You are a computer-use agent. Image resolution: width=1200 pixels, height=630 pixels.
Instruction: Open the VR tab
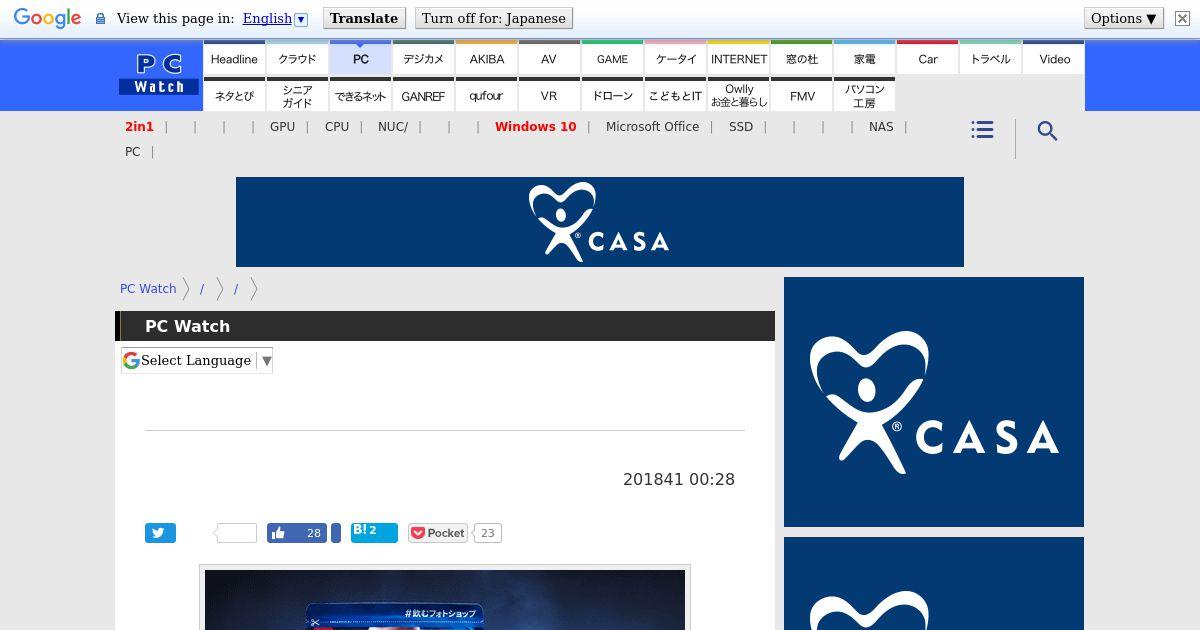click(549, 95)
